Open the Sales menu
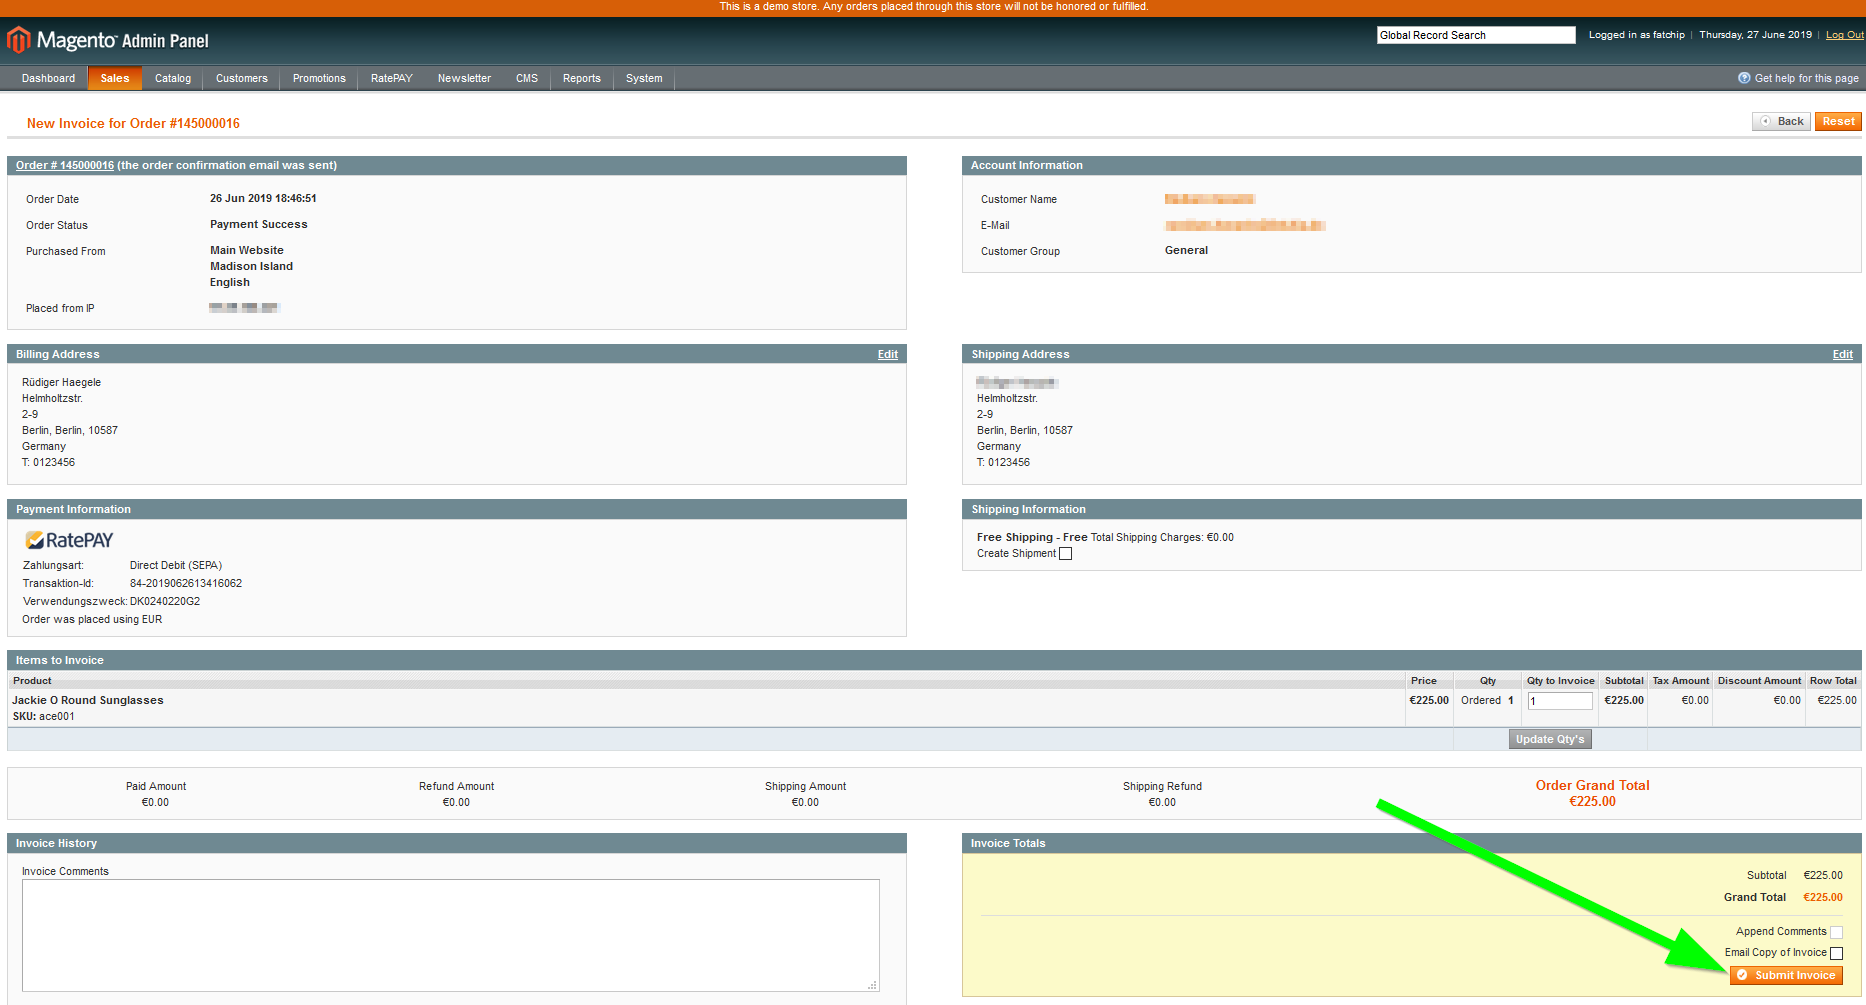 coord(115,78)
